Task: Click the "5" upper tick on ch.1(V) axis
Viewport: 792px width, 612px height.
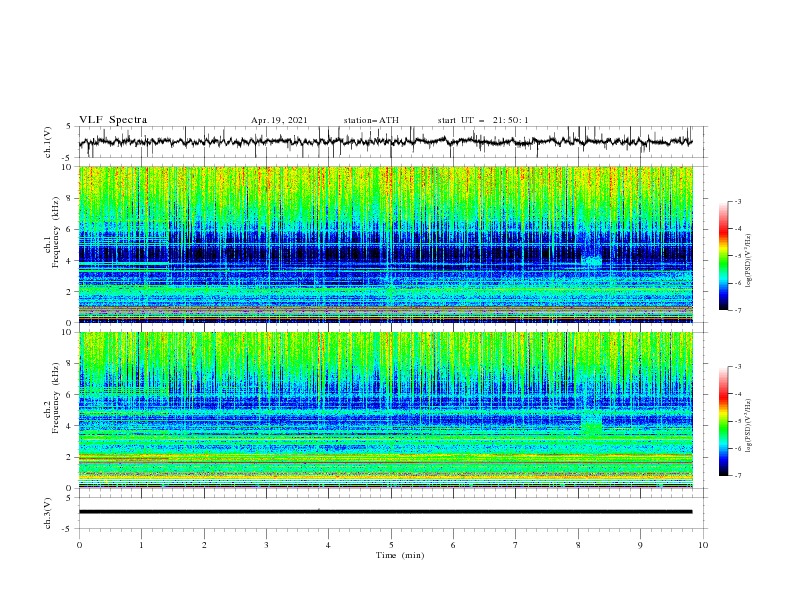Action: click(69, 127)
